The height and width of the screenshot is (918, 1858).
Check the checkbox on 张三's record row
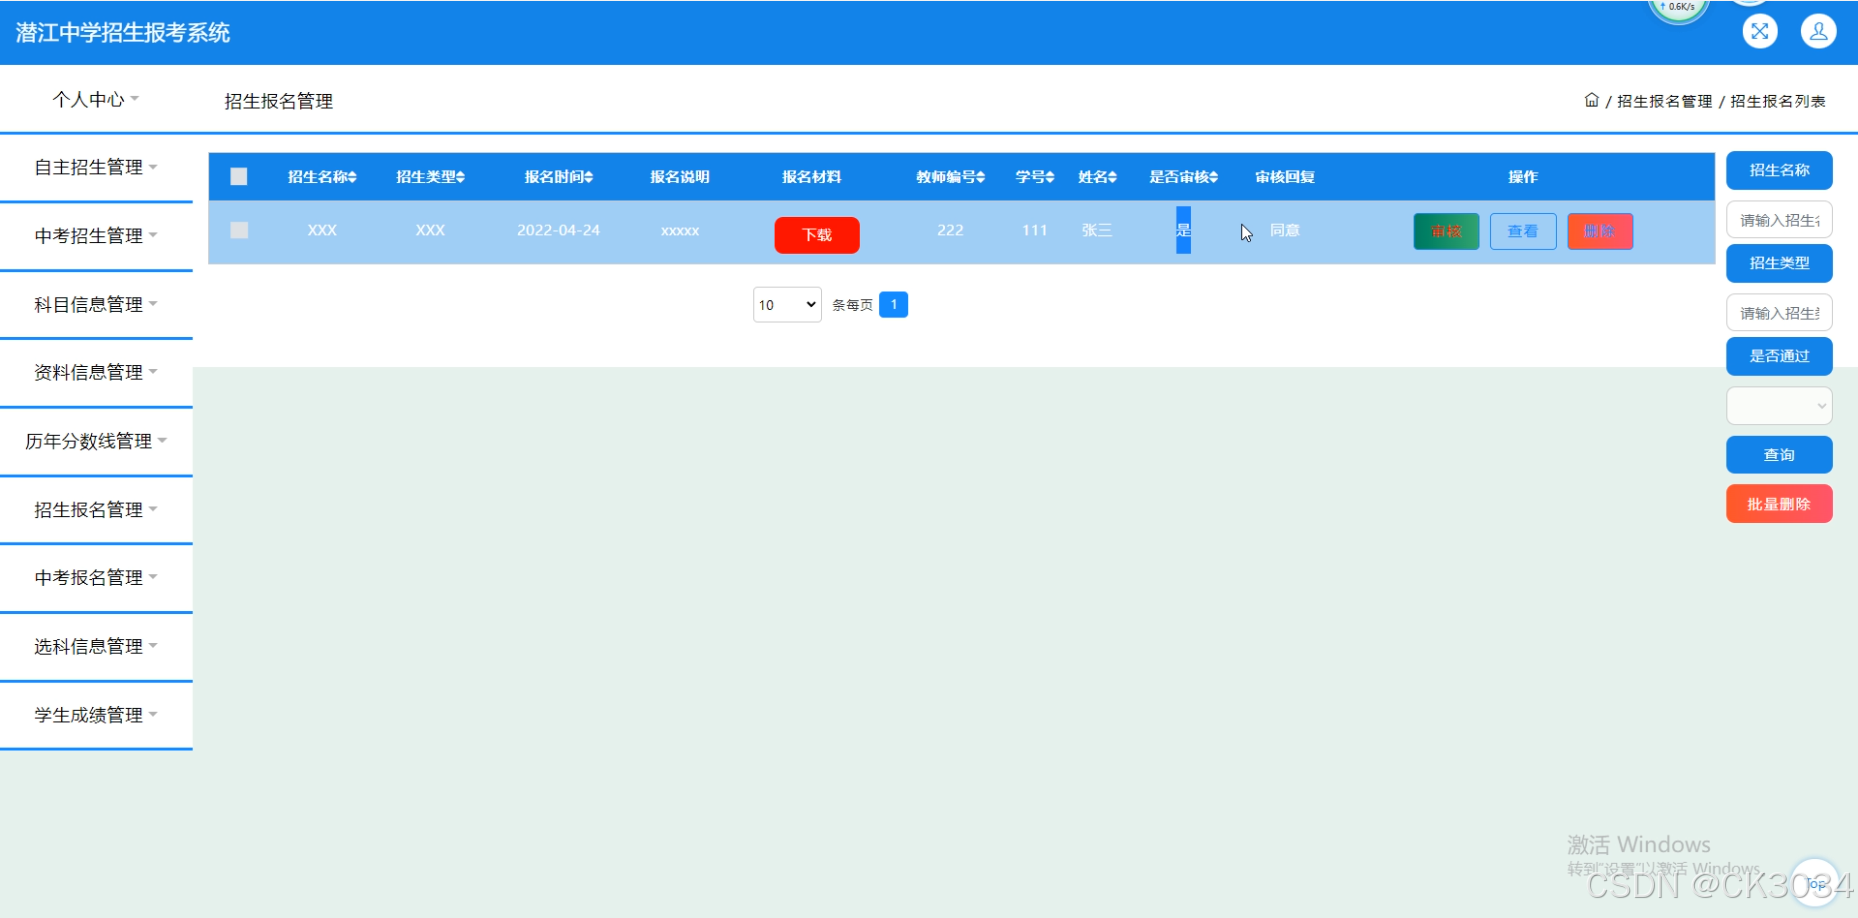coord(239,230)
